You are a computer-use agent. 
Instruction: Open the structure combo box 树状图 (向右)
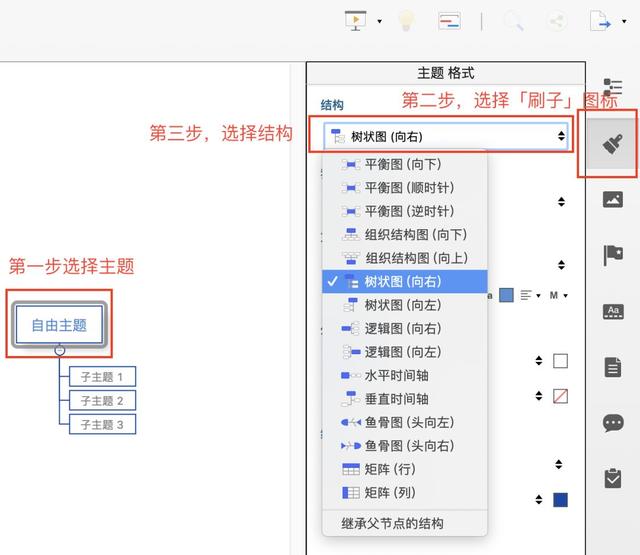click(x=446, y=136)
